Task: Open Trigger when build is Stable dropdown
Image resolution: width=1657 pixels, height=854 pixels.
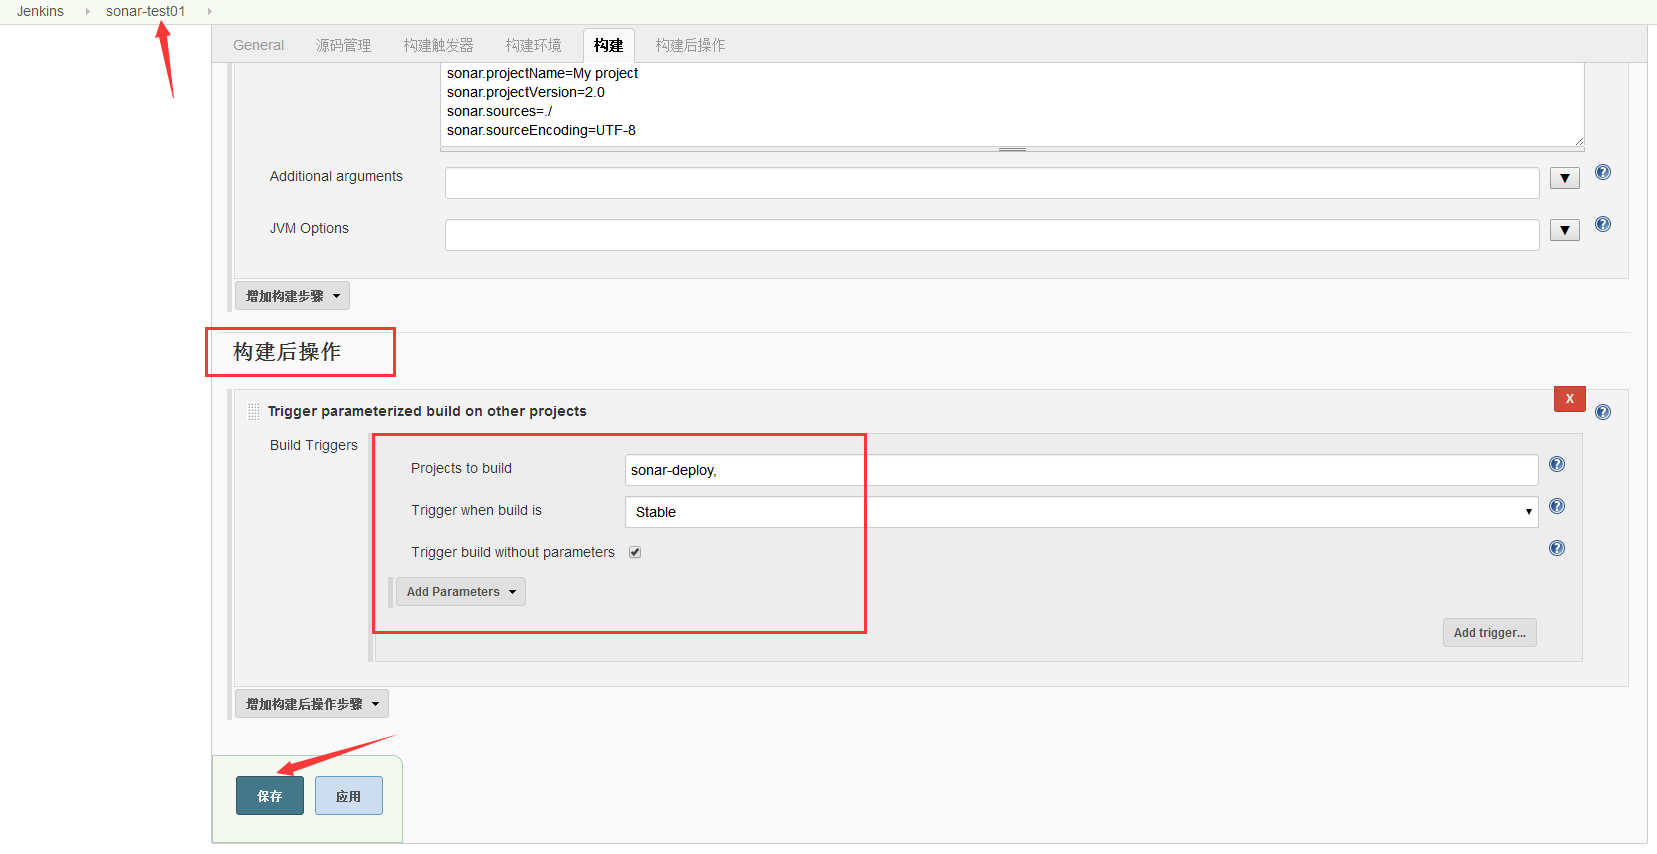Action: pyautogui.click(x=1081, y=512)
